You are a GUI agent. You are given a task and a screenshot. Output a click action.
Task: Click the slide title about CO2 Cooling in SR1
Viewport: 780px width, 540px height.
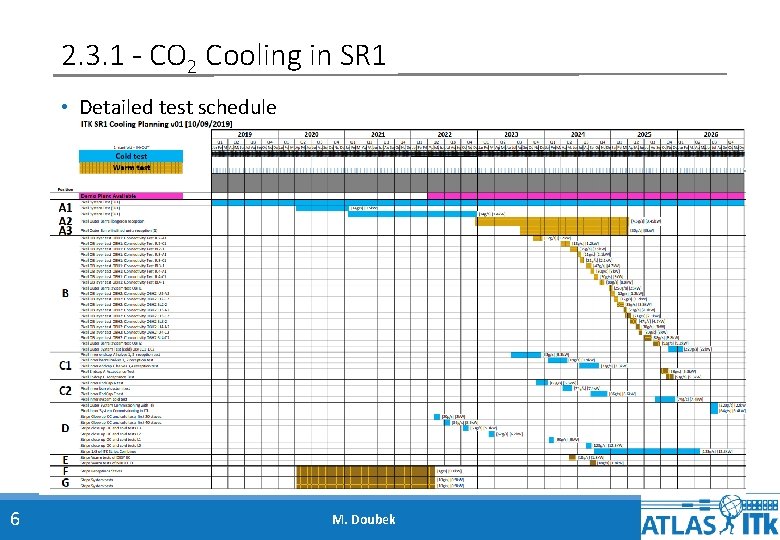(224, 56)
